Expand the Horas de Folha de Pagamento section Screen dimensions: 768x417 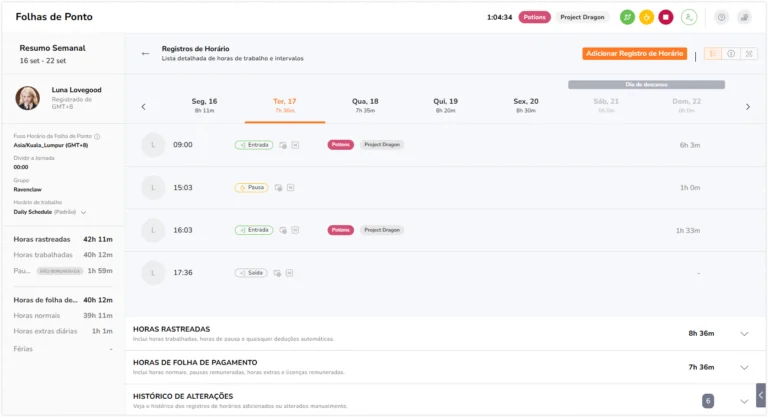(744, 368)
